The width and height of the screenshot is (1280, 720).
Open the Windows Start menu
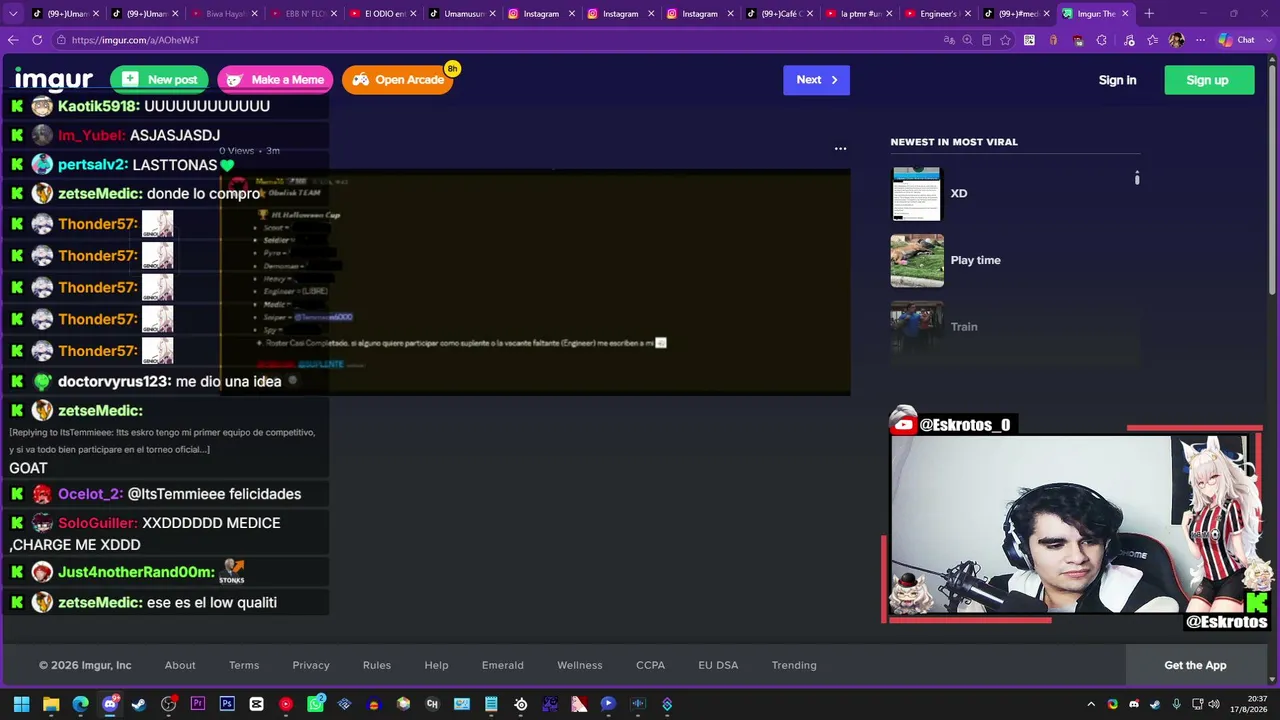[22, 704]
